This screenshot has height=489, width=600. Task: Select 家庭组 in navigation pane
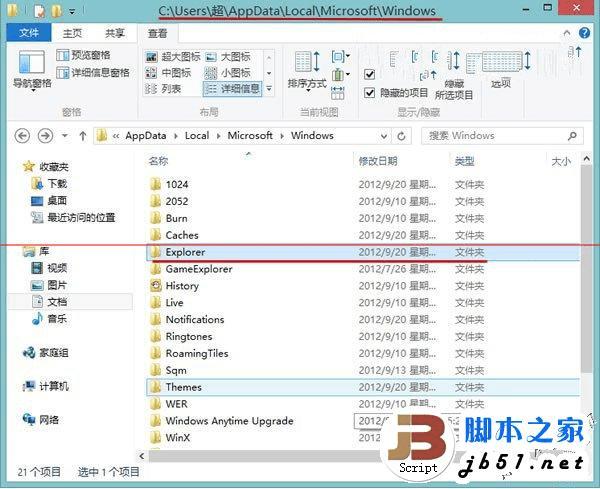point(46,353)
